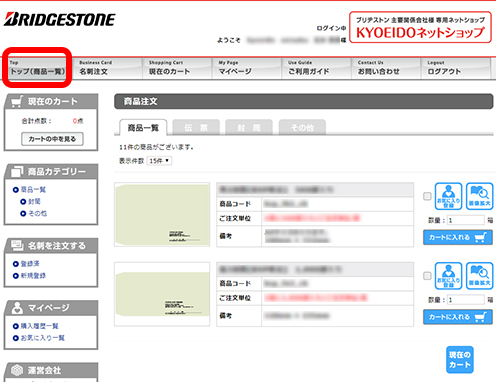This screenshot has width=496, height=382.
Task: Click the first product's お気に入り登録 icon
Action: click(448, 196)
